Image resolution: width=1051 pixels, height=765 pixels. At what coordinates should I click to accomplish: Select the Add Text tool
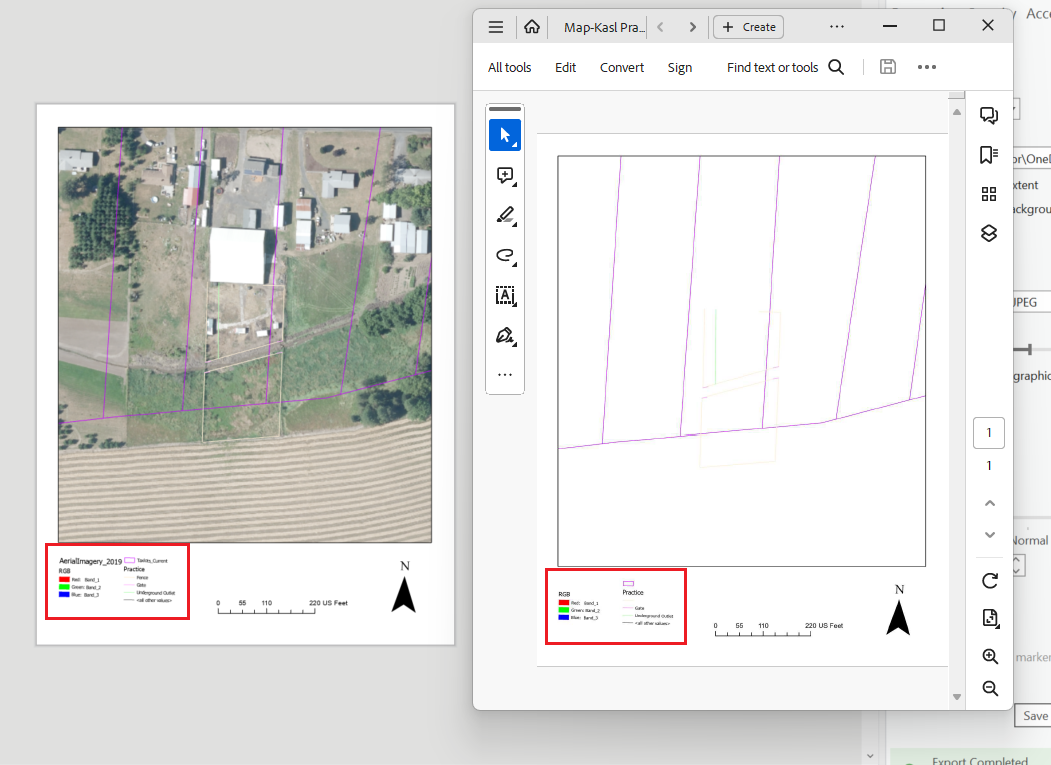coord(505,295)
